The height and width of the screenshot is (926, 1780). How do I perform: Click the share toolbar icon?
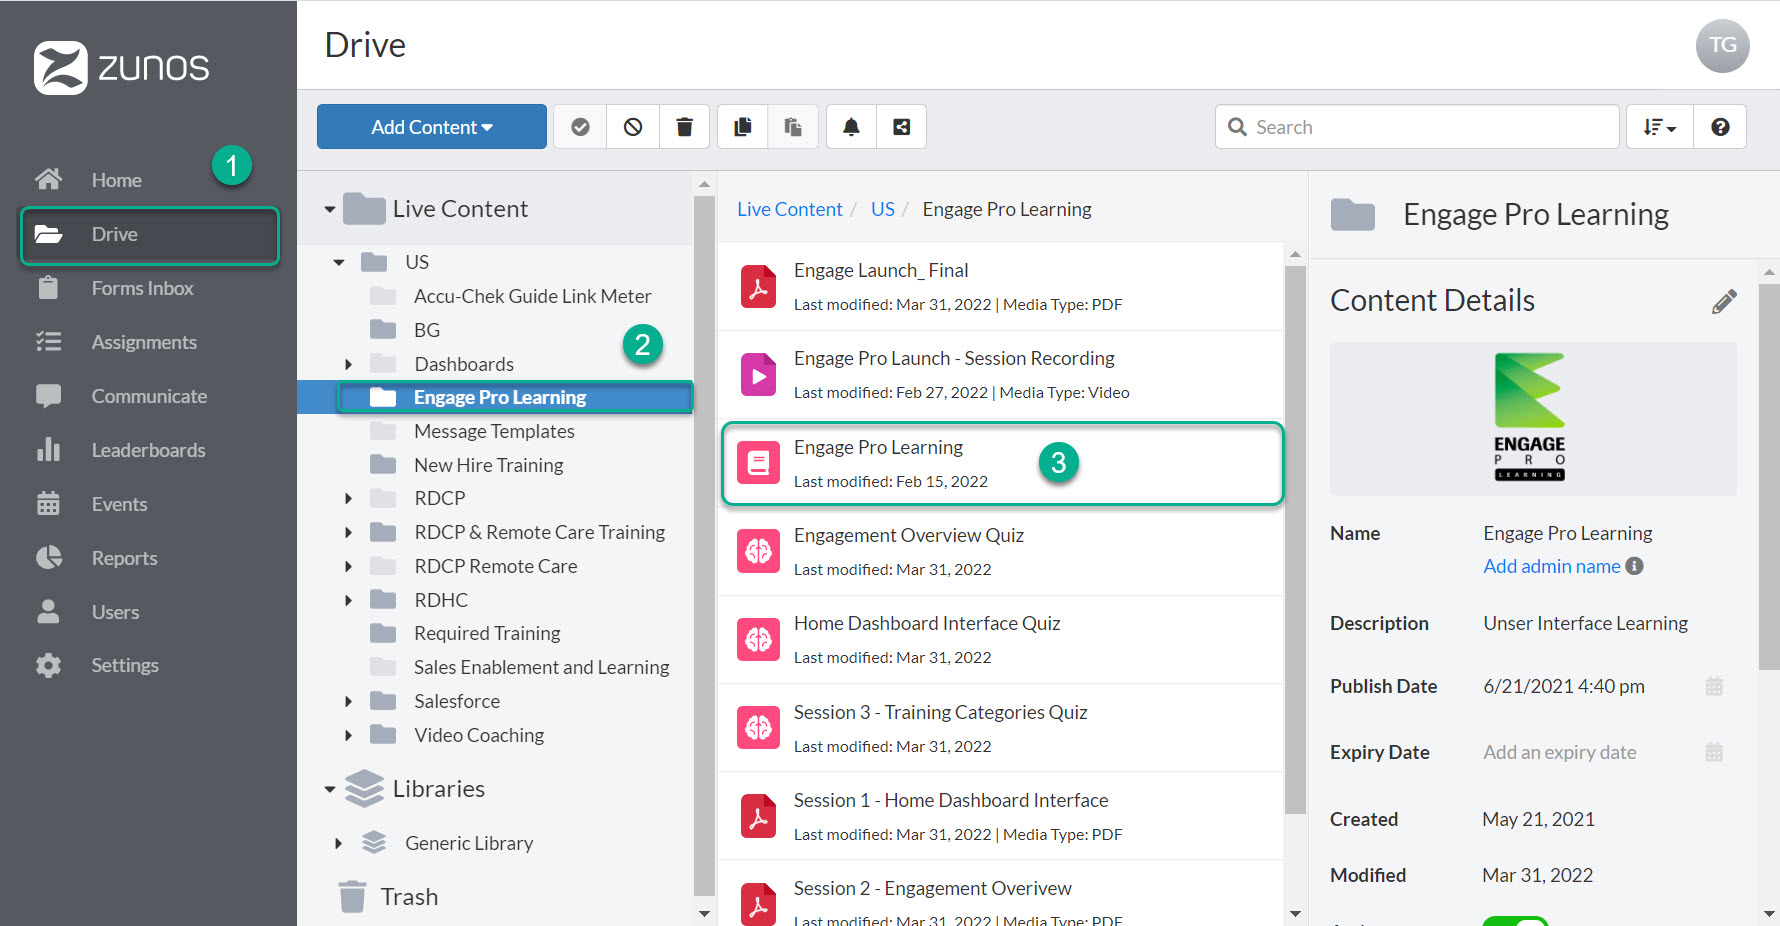click(x=902, y=127)
